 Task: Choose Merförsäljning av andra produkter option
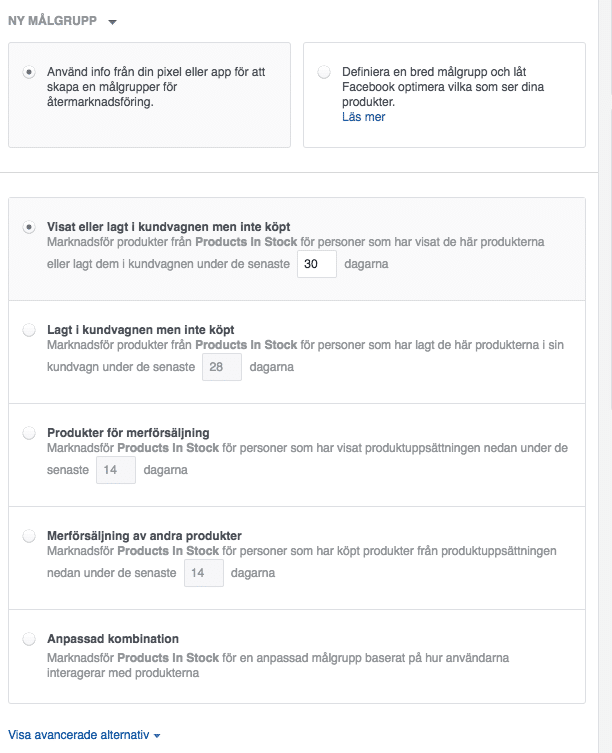(29, 536)
